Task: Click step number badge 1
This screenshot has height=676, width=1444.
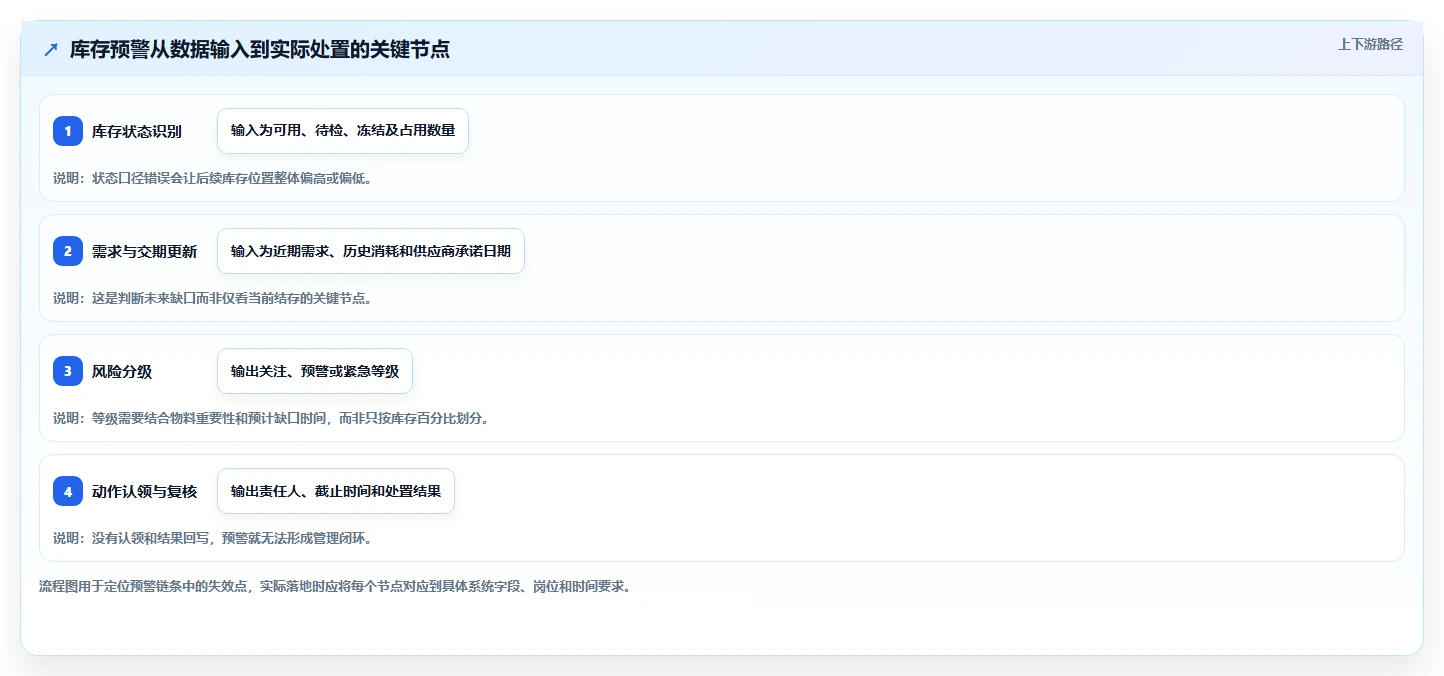Action: point(68,131)
